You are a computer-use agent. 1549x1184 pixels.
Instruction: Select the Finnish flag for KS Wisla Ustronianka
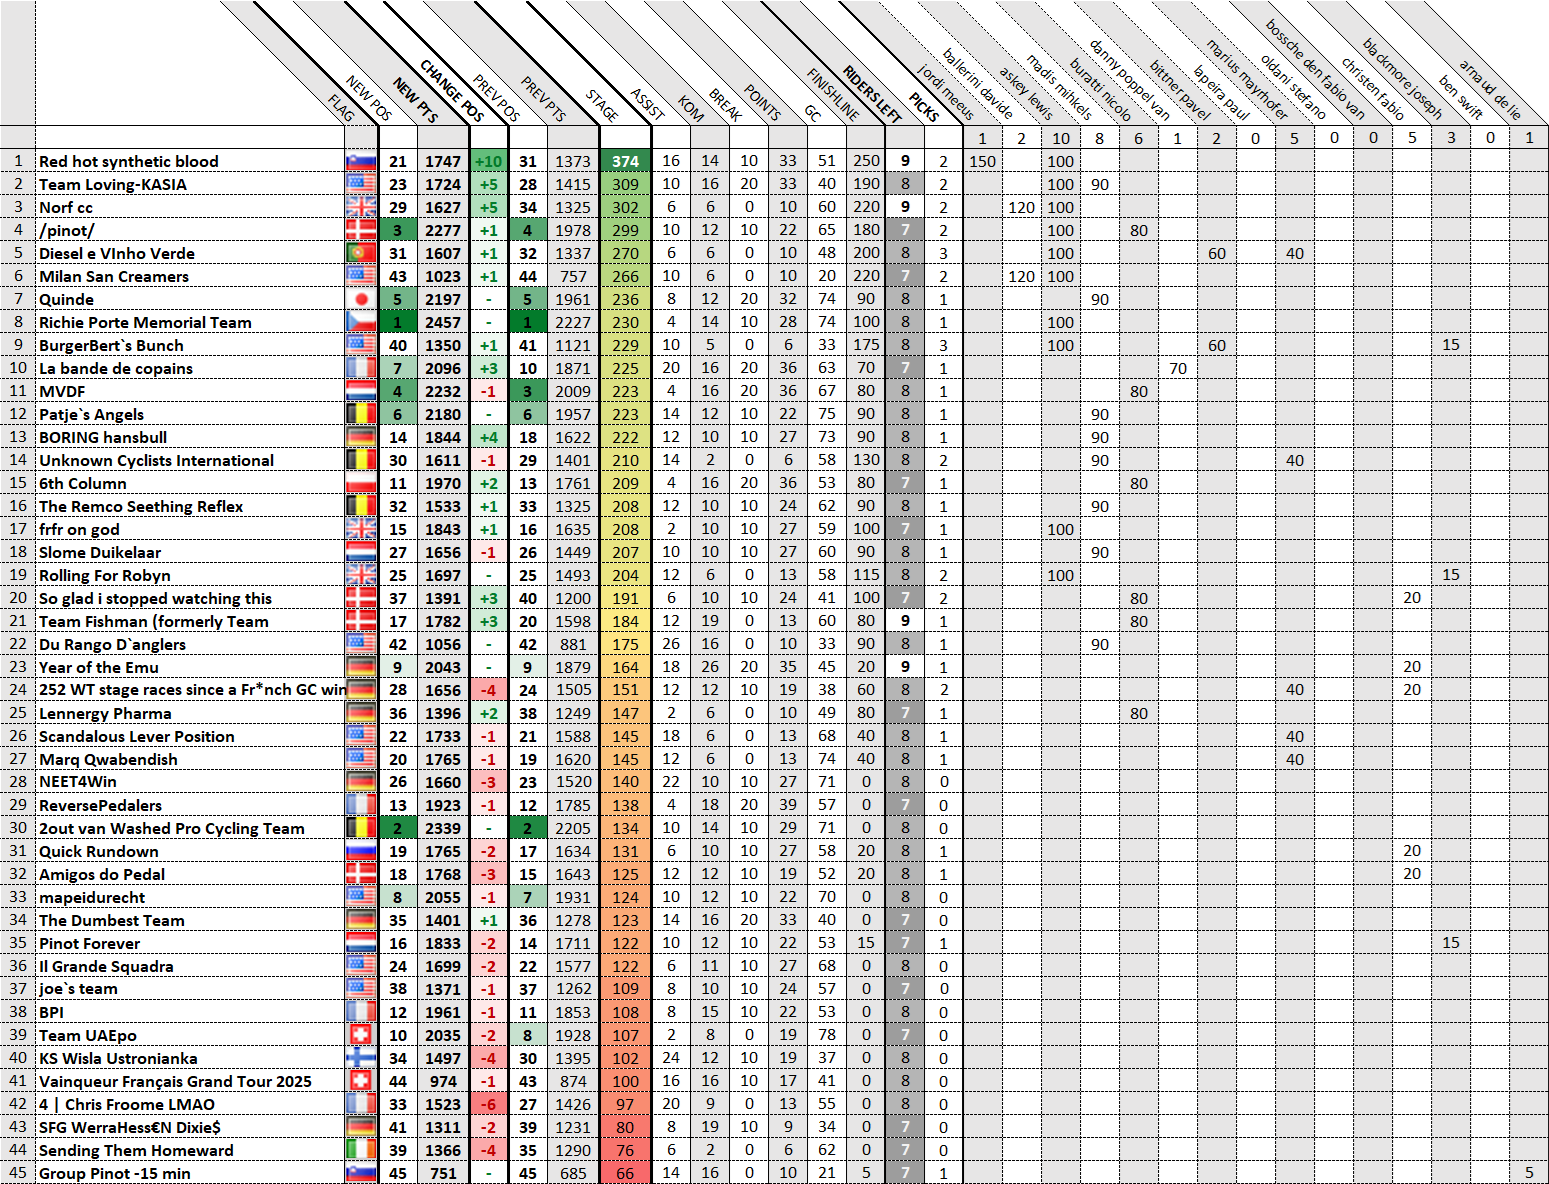[361, 1058]
